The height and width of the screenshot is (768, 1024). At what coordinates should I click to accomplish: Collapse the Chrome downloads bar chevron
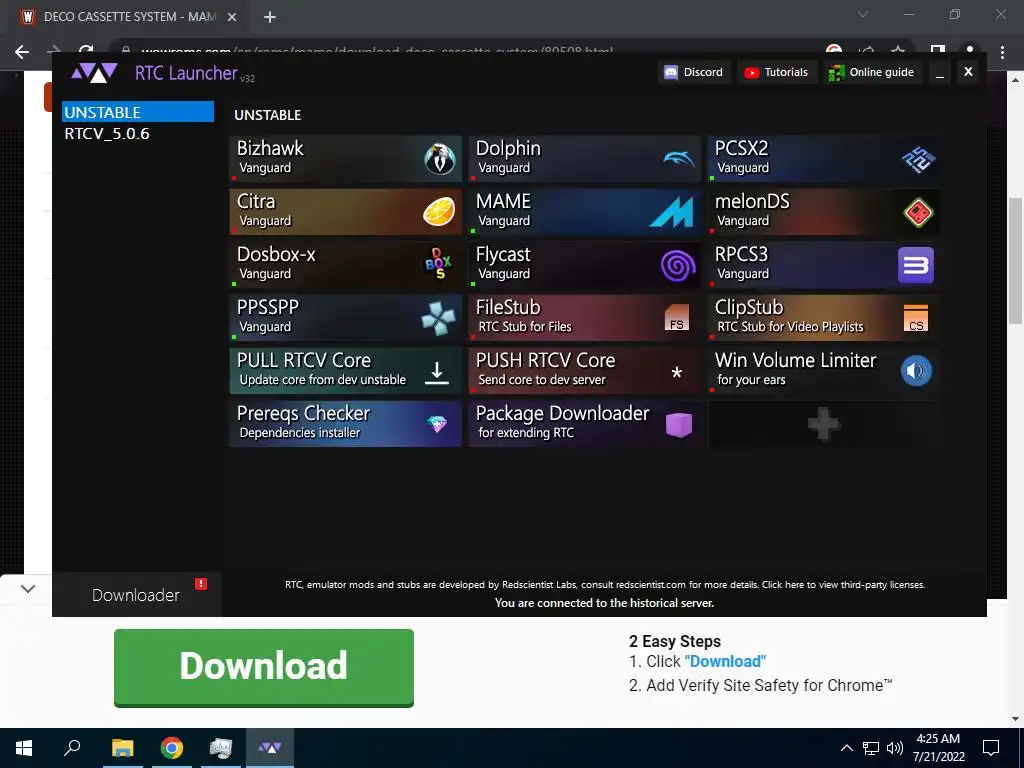(27, 588)
